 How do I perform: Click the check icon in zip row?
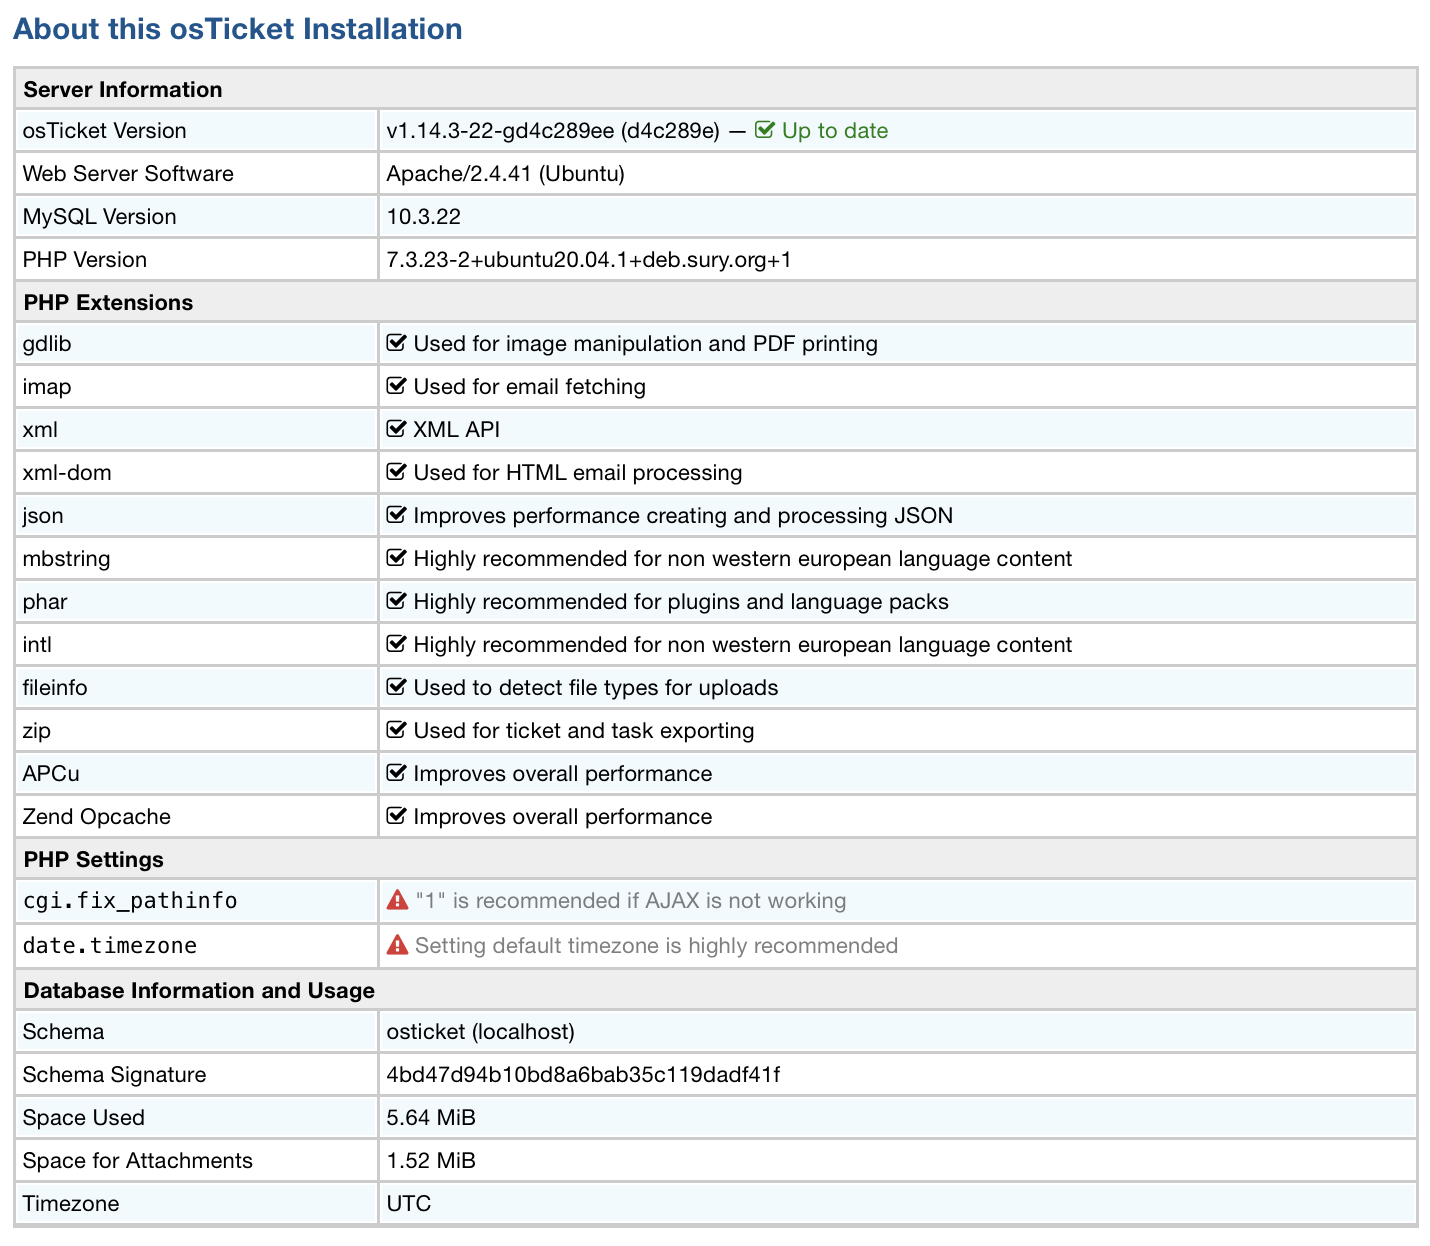coord(396,730)
